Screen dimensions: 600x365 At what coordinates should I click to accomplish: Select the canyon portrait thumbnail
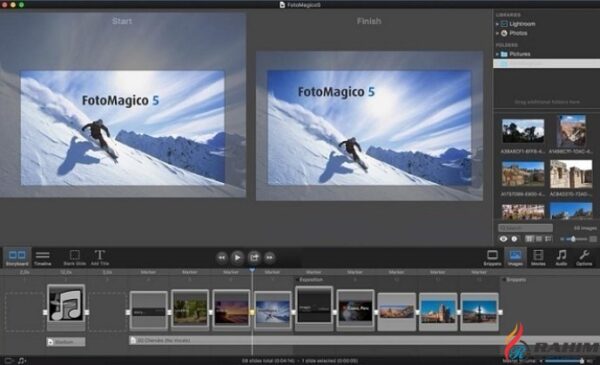coord(571,131)
